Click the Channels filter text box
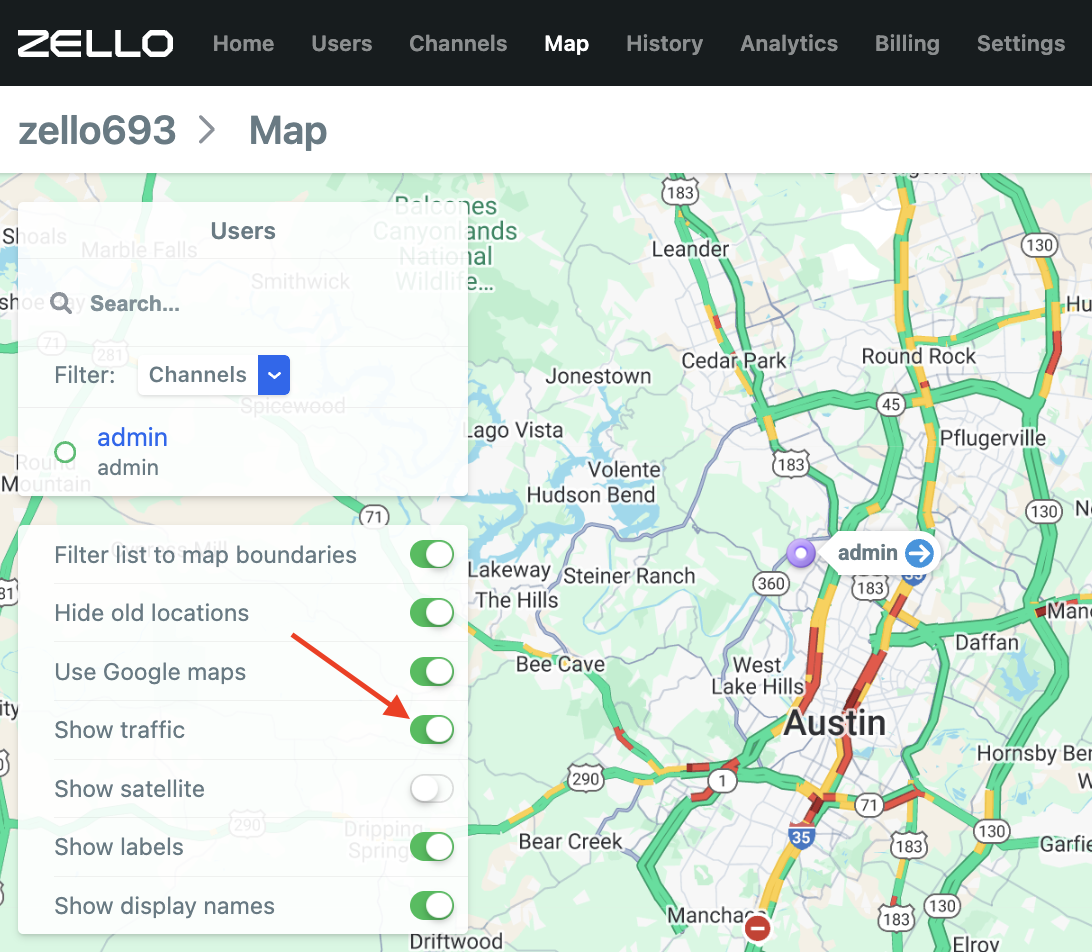The height and width of the screenshot is (952, 1092). [x=198, y=375]
